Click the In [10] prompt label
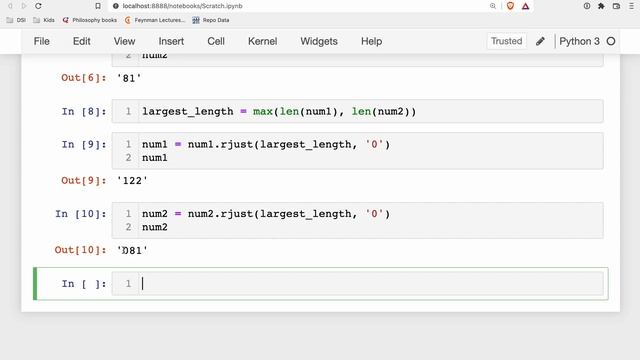 [x=80, y=214]
